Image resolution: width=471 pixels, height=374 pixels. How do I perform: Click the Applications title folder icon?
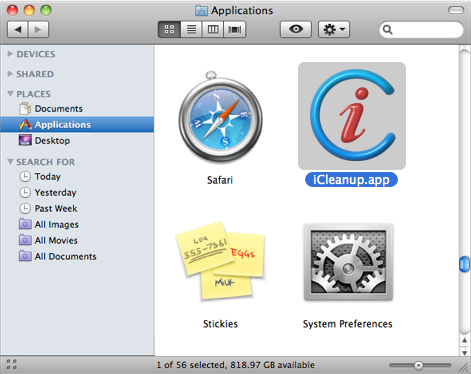[x=201, y=11]
